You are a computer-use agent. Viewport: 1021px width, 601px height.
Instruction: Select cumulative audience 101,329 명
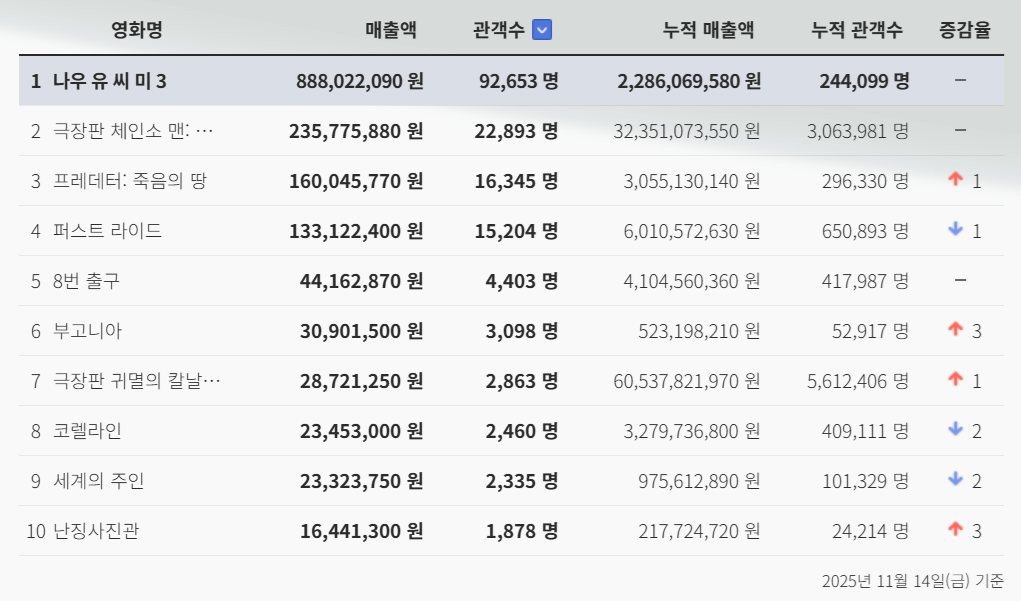[865, 481]
